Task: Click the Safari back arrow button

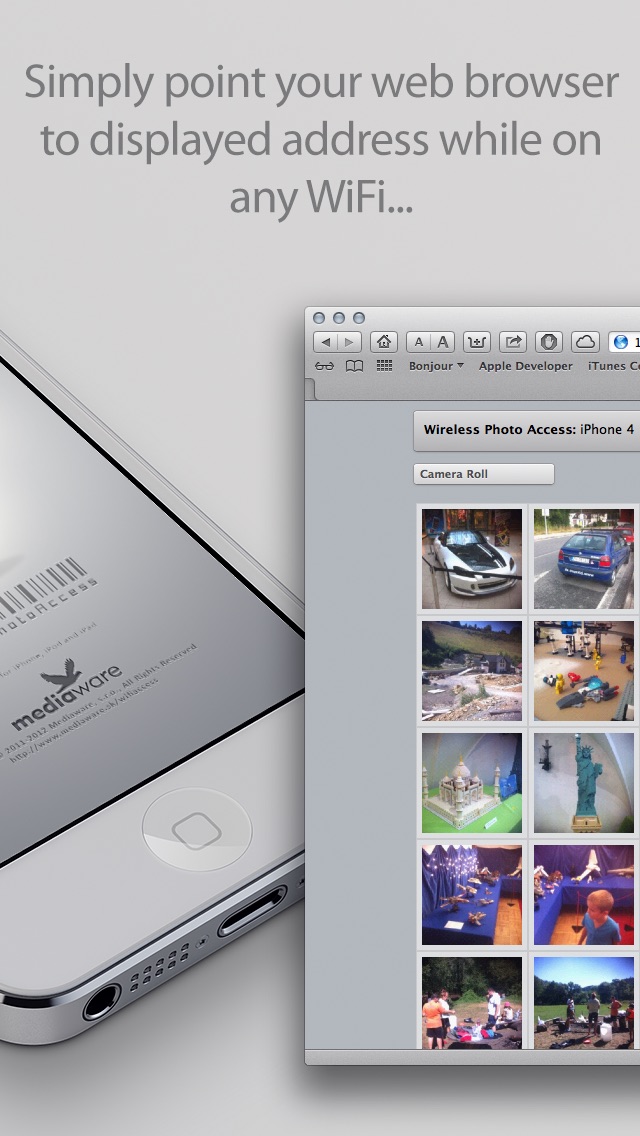Action: 325,342
